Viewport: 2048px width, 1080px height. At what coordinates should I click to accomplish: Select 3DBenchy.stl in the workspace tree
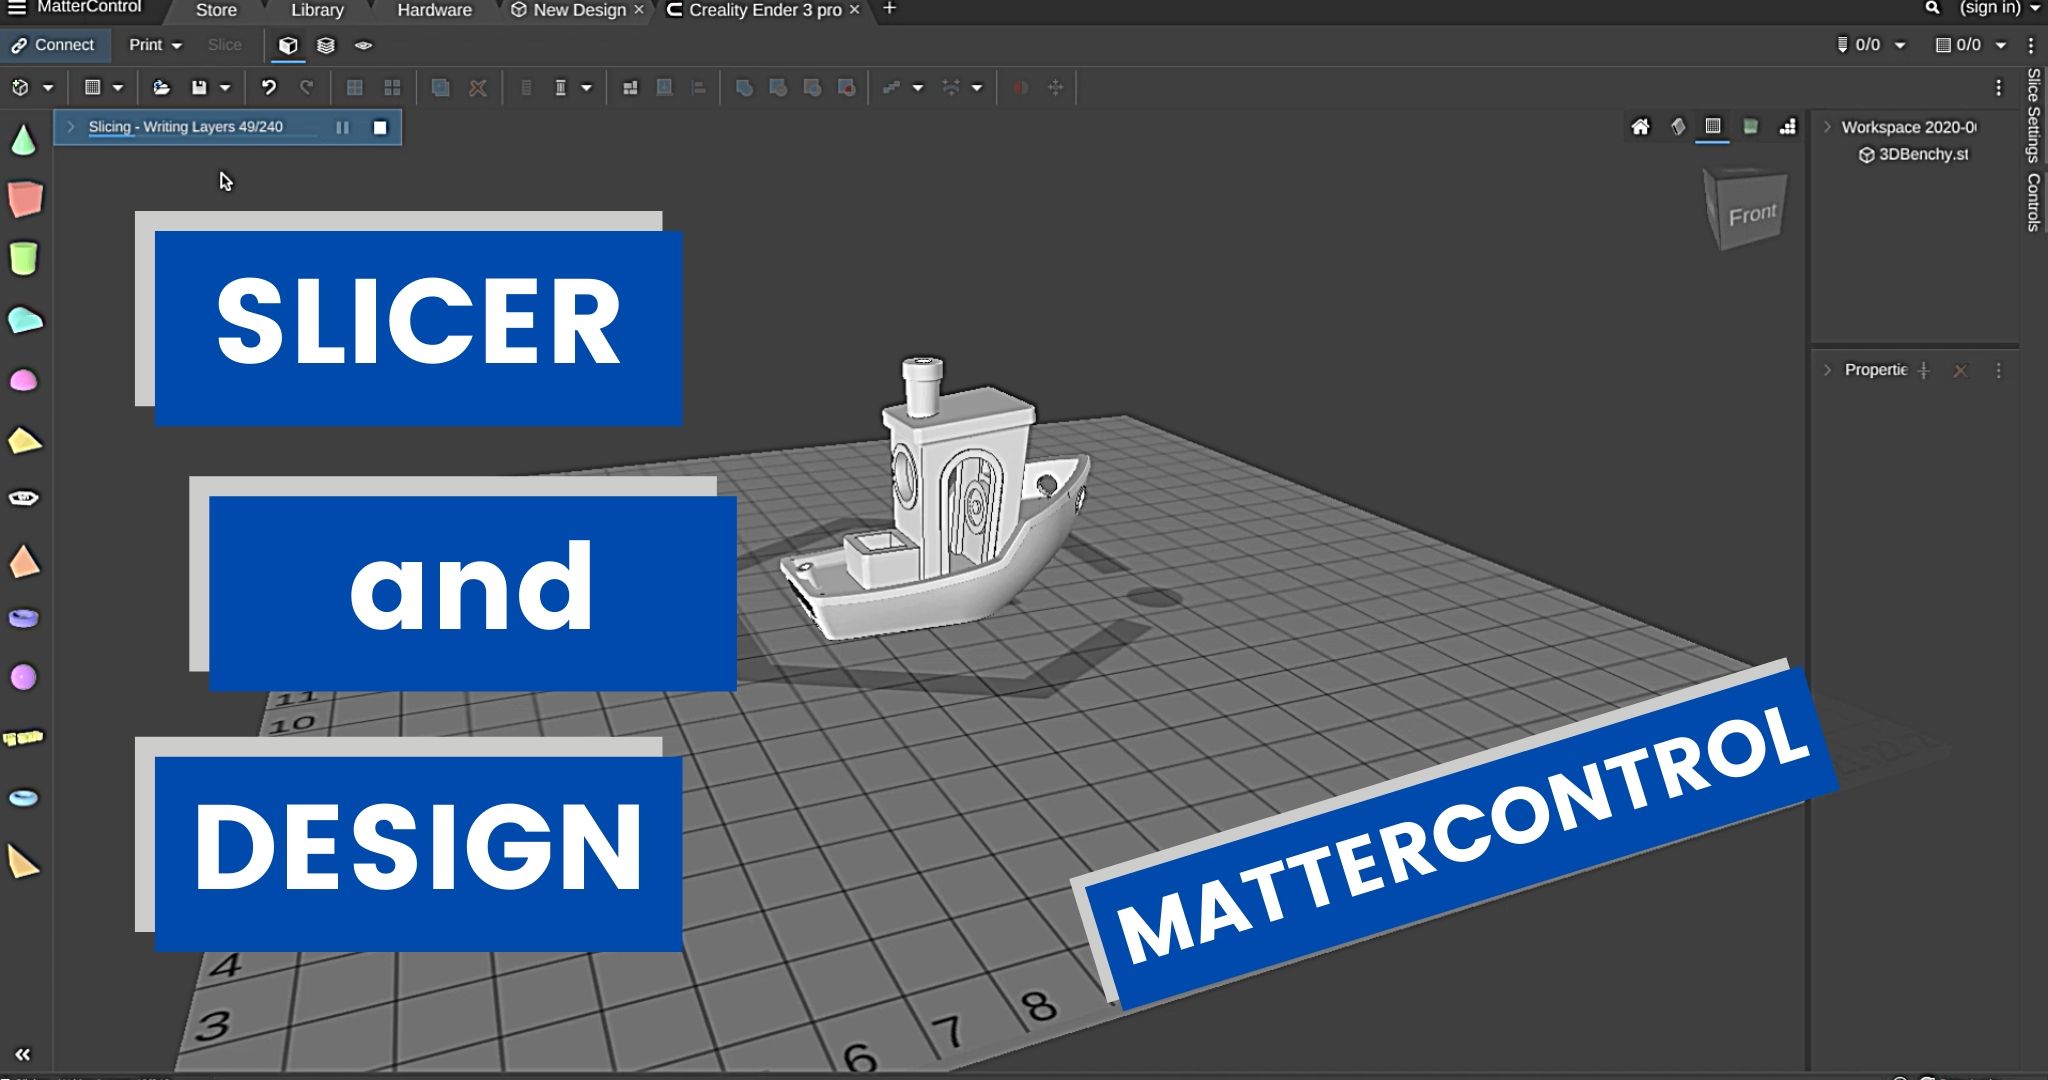point(1921,154)
